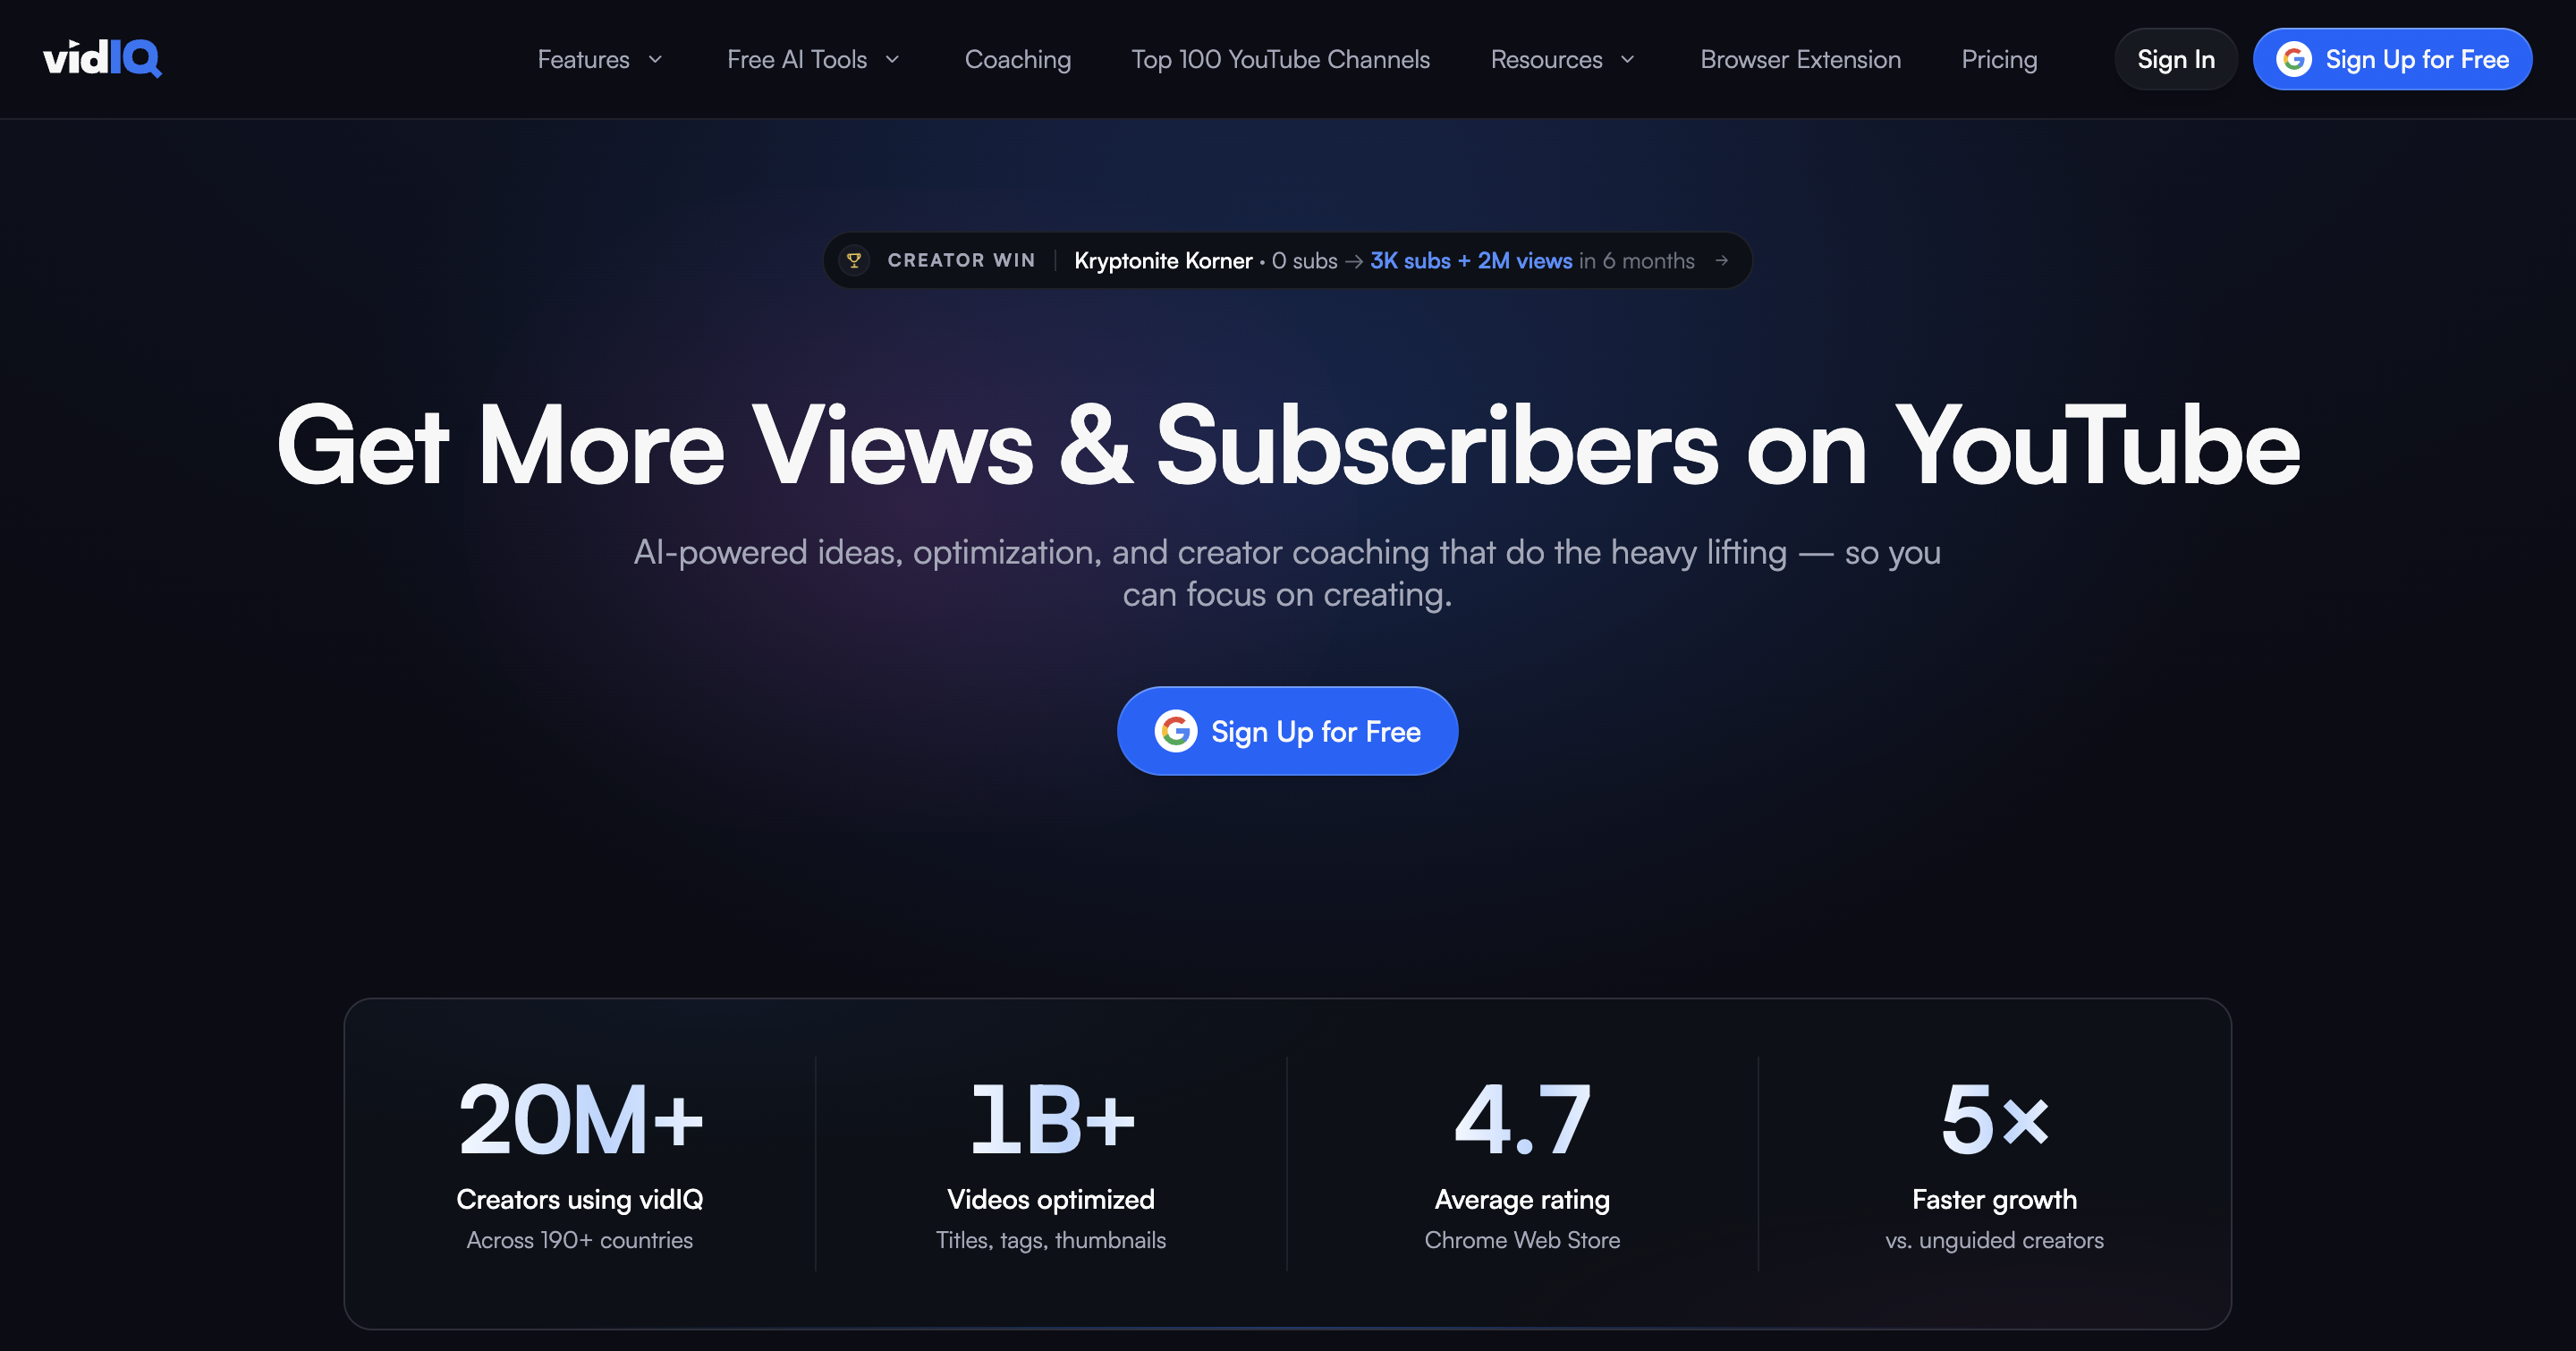Click 'vs. unguided creators' text

coord(1994,1240)
